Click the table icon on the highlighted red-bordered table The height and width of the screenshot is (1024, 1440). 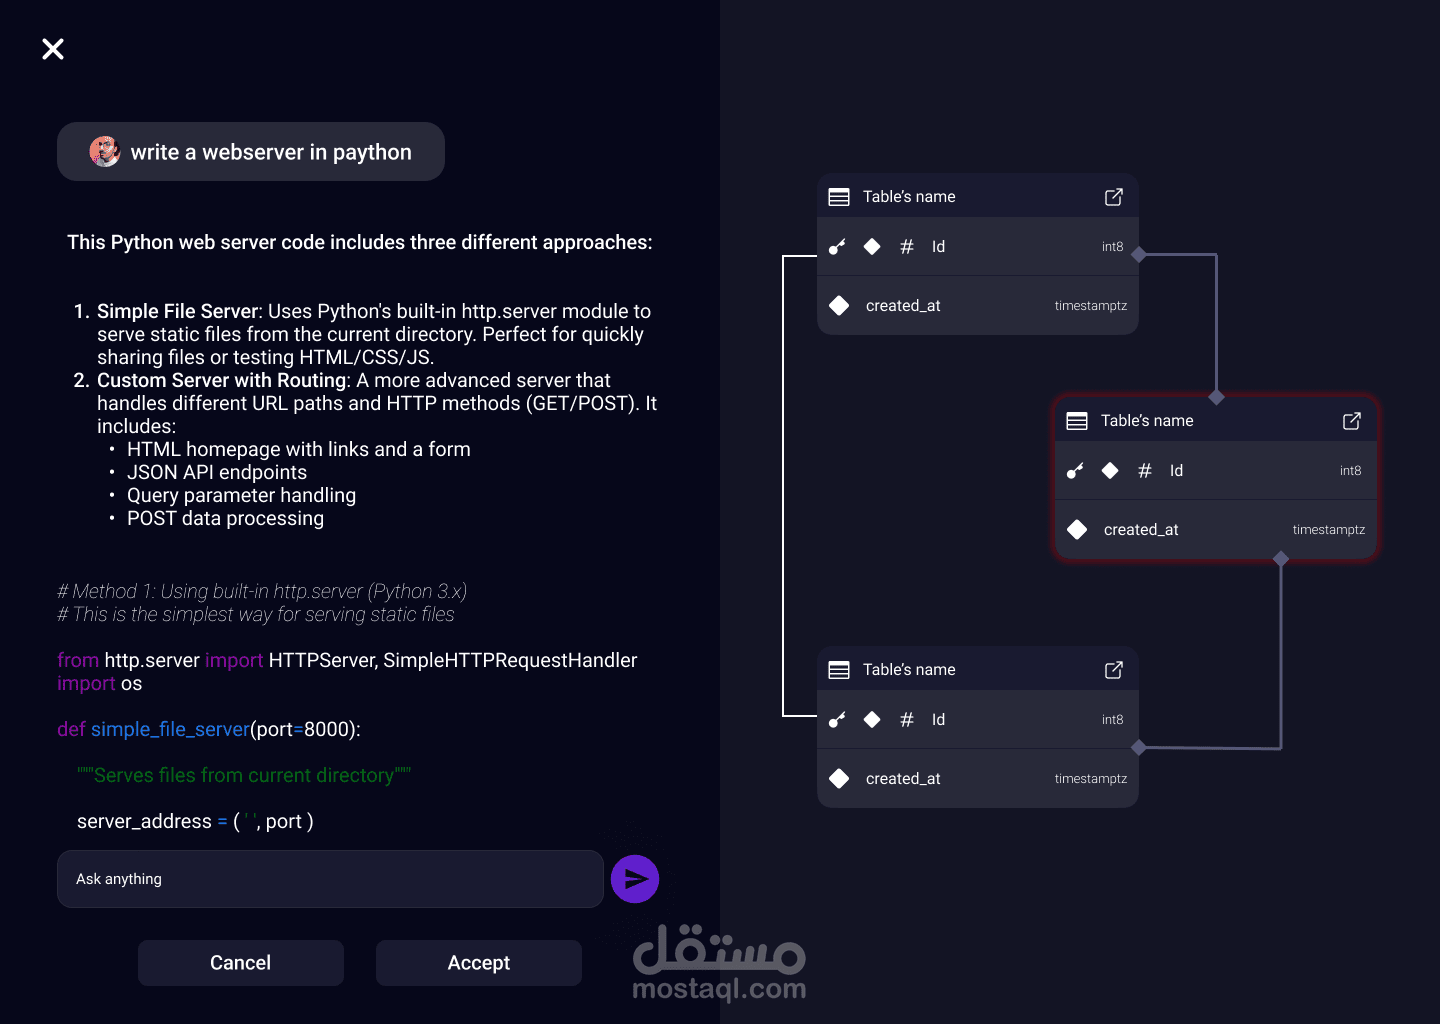point(1076,420)
